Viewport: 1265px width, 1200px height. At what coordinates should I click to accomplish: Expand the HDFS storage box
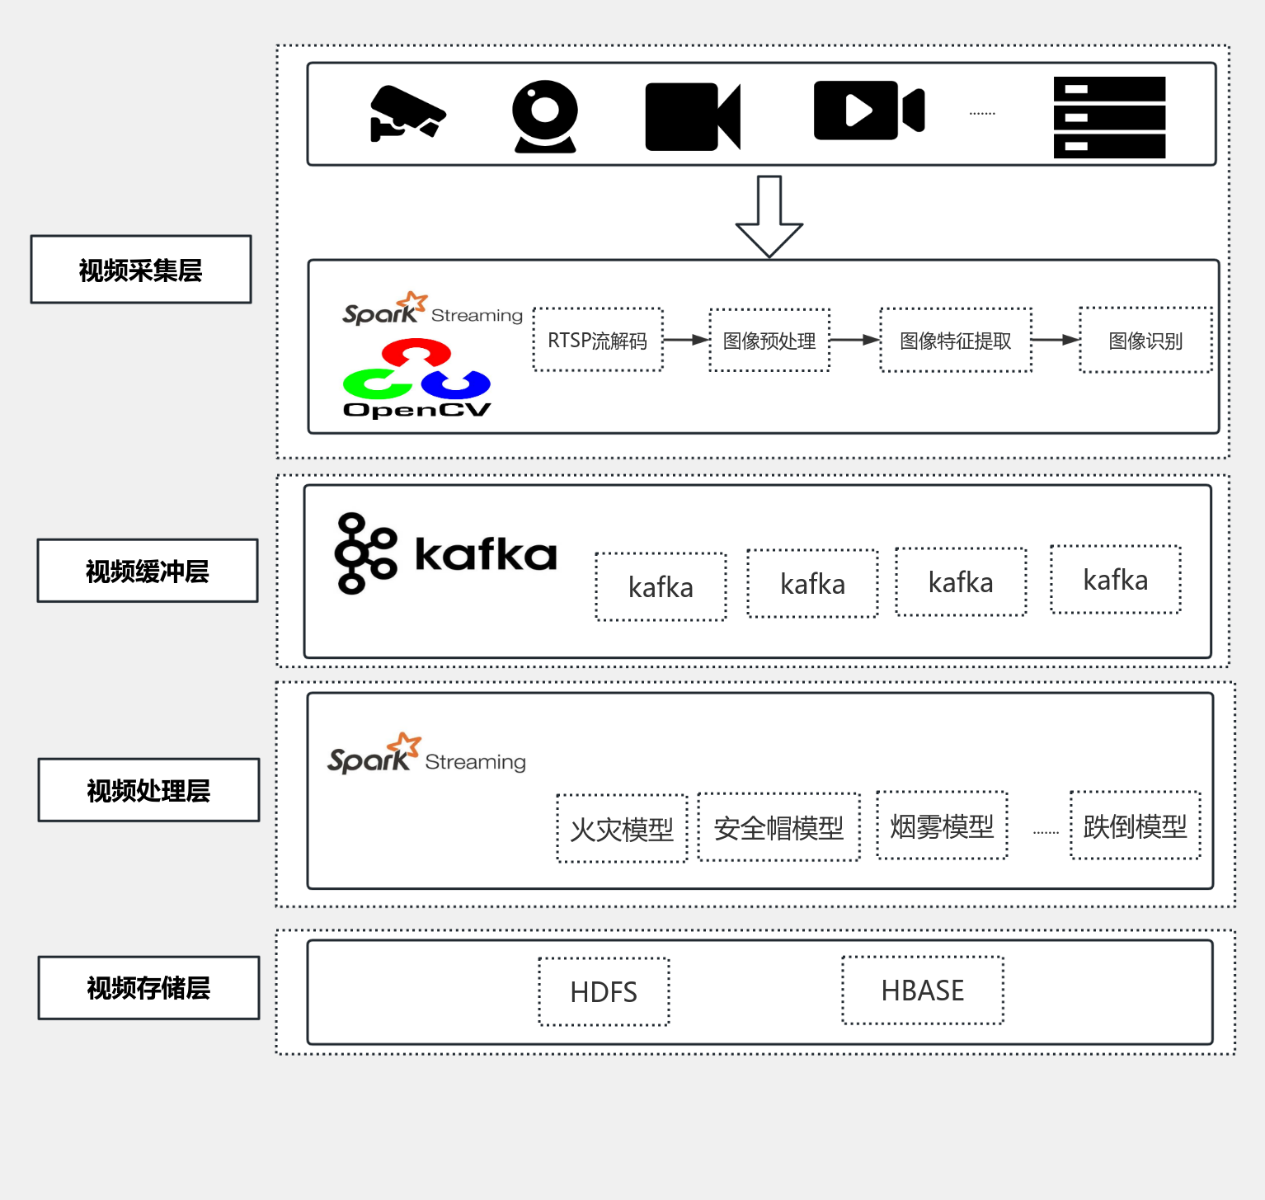click(x=603, y=991)
